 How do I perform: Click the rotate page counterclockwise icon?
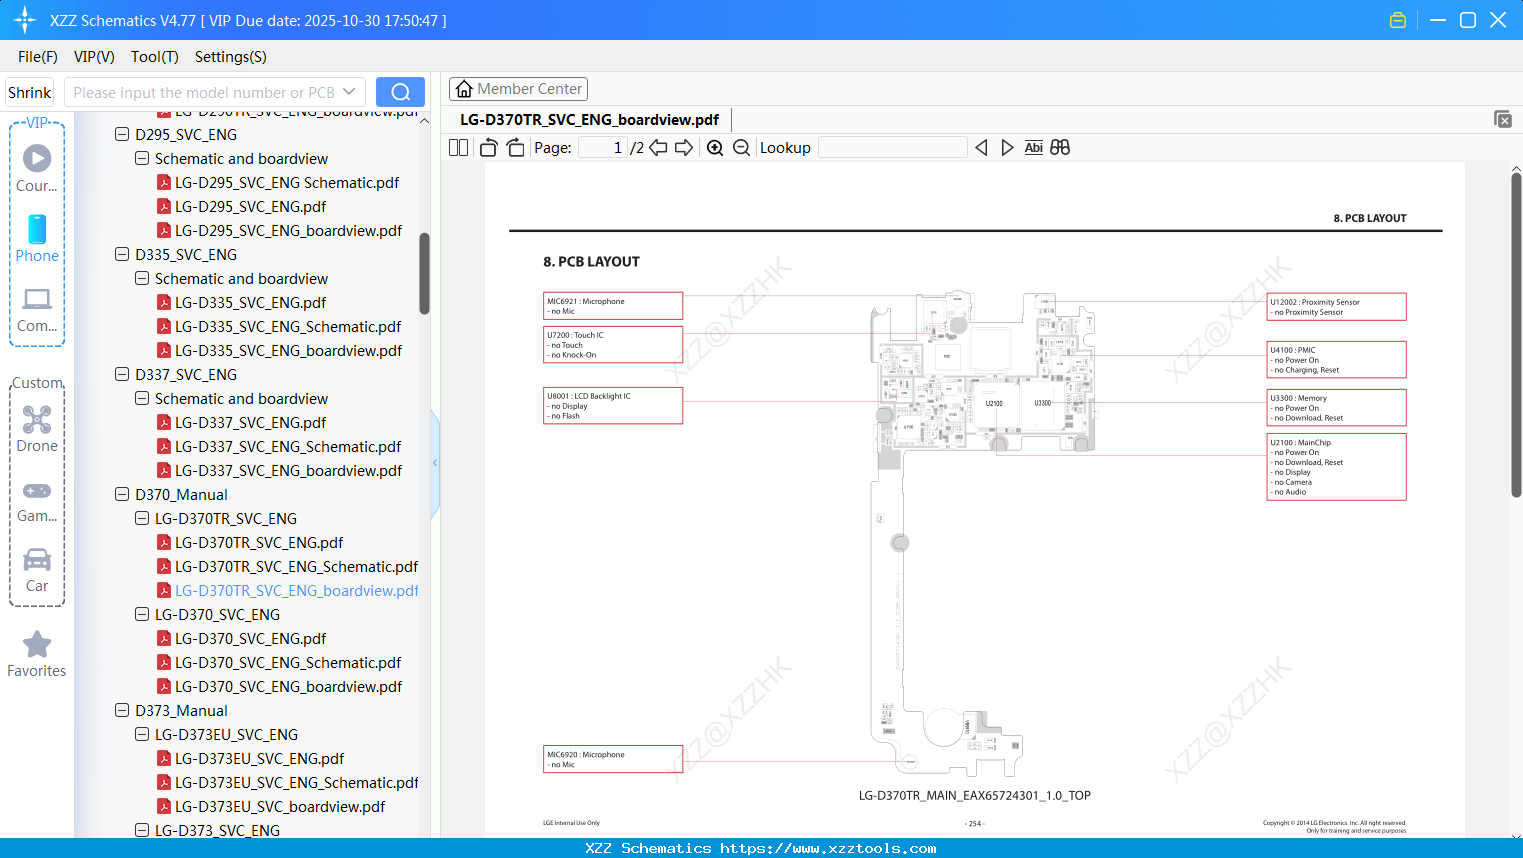(x=487, y=147)
